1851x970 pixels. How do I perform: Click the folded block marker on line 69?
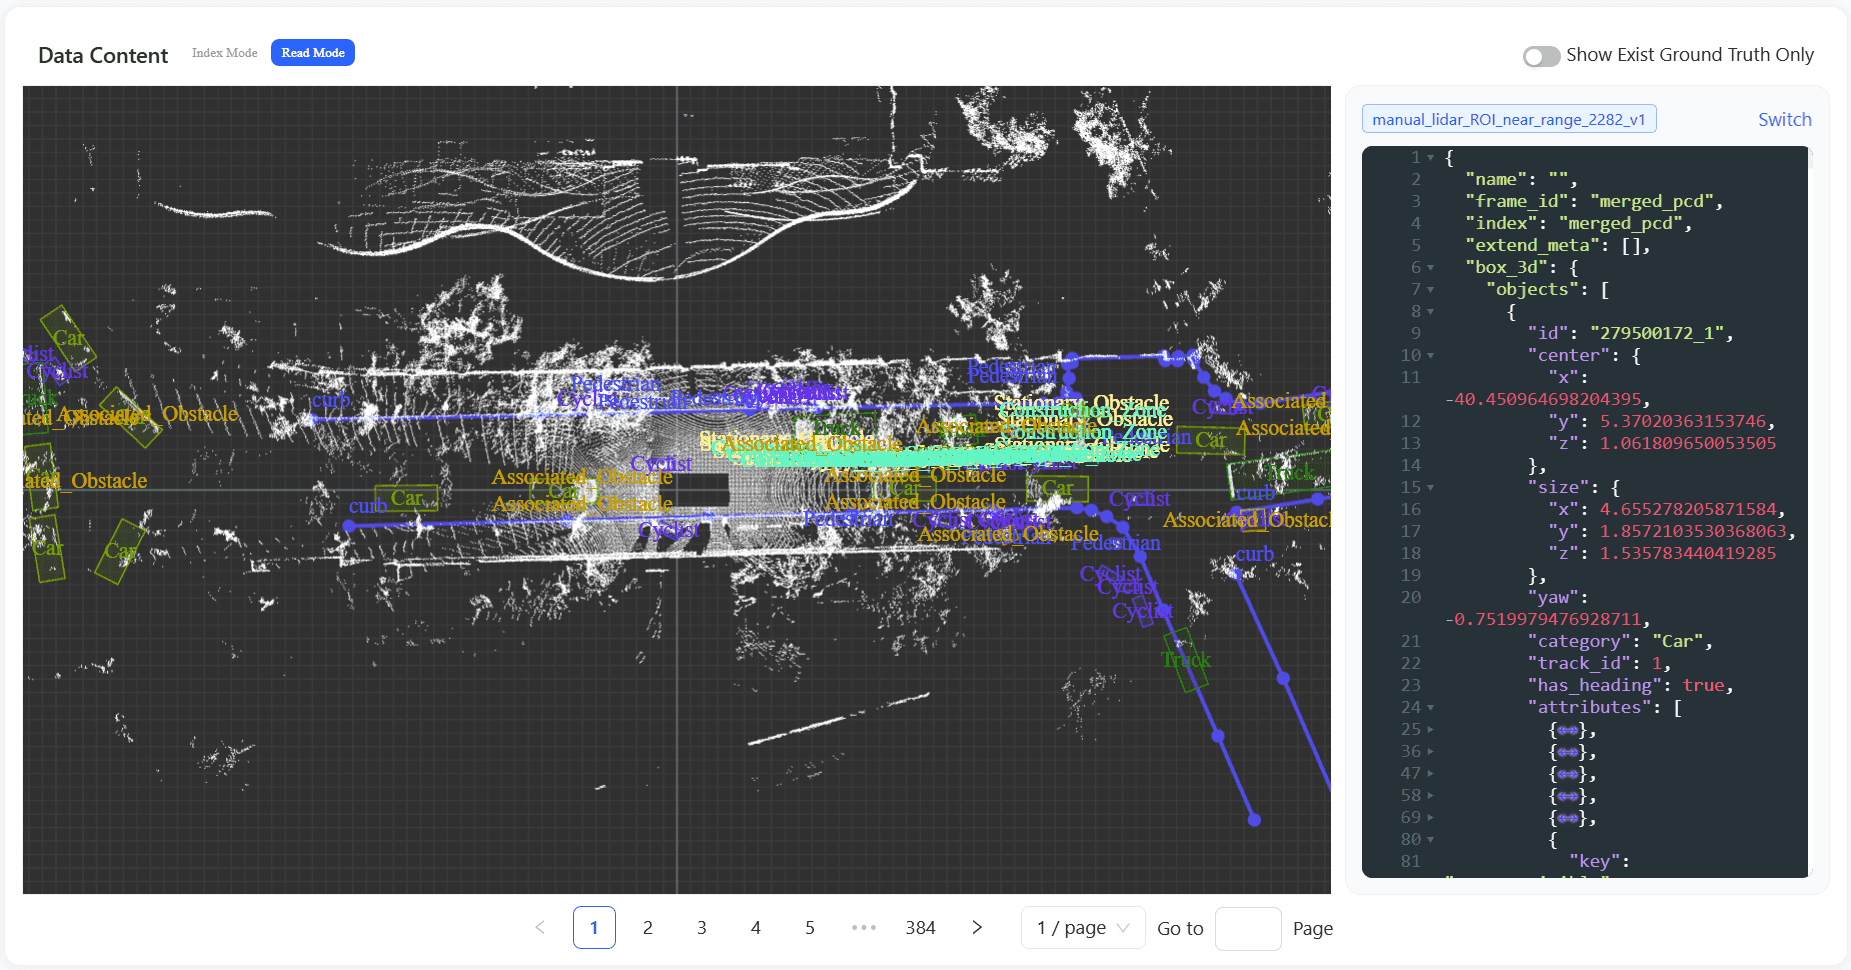(1567, 818)
